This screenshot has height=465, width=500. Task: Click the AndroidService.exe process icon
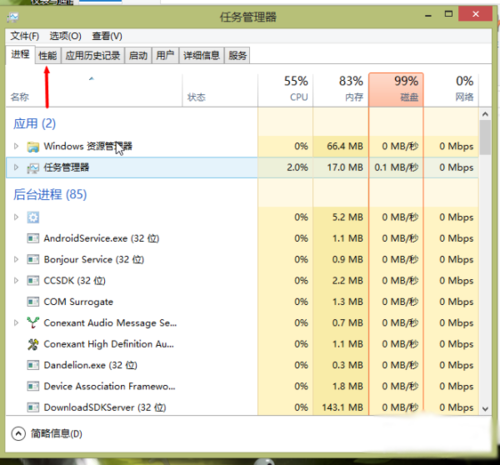33,238
